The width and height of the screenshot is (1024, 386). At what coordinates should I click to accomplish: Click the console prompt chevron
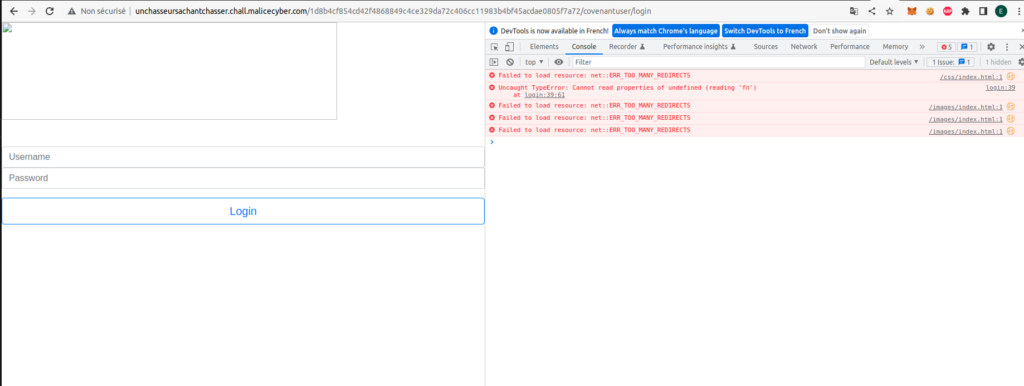492,142
